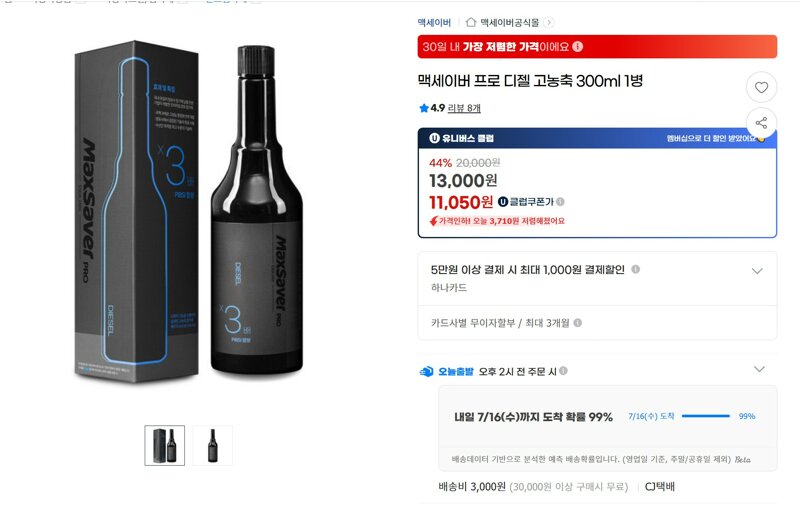Go to the 맥세이버공식몰 store link

pos(510,22)
